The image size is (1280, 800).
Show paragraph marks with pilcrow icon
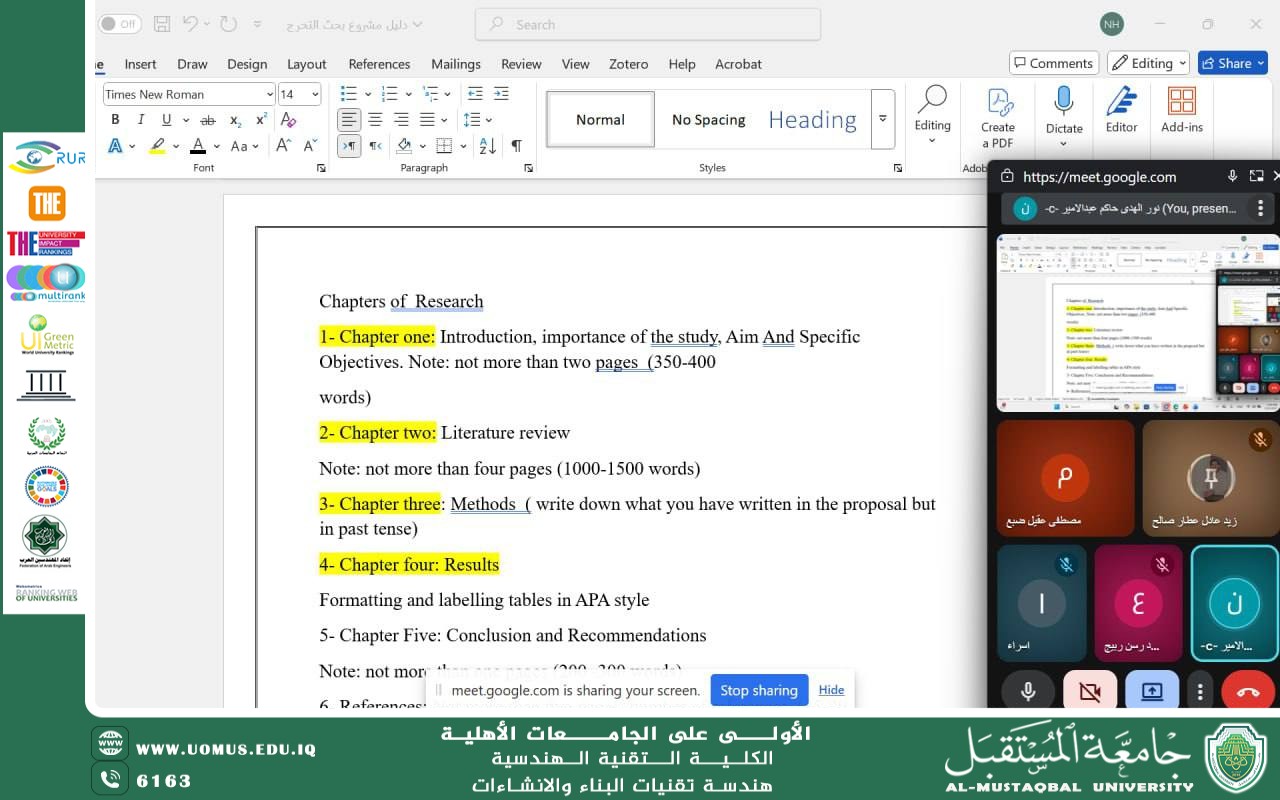pyautogui.click(x=516, y=146)
